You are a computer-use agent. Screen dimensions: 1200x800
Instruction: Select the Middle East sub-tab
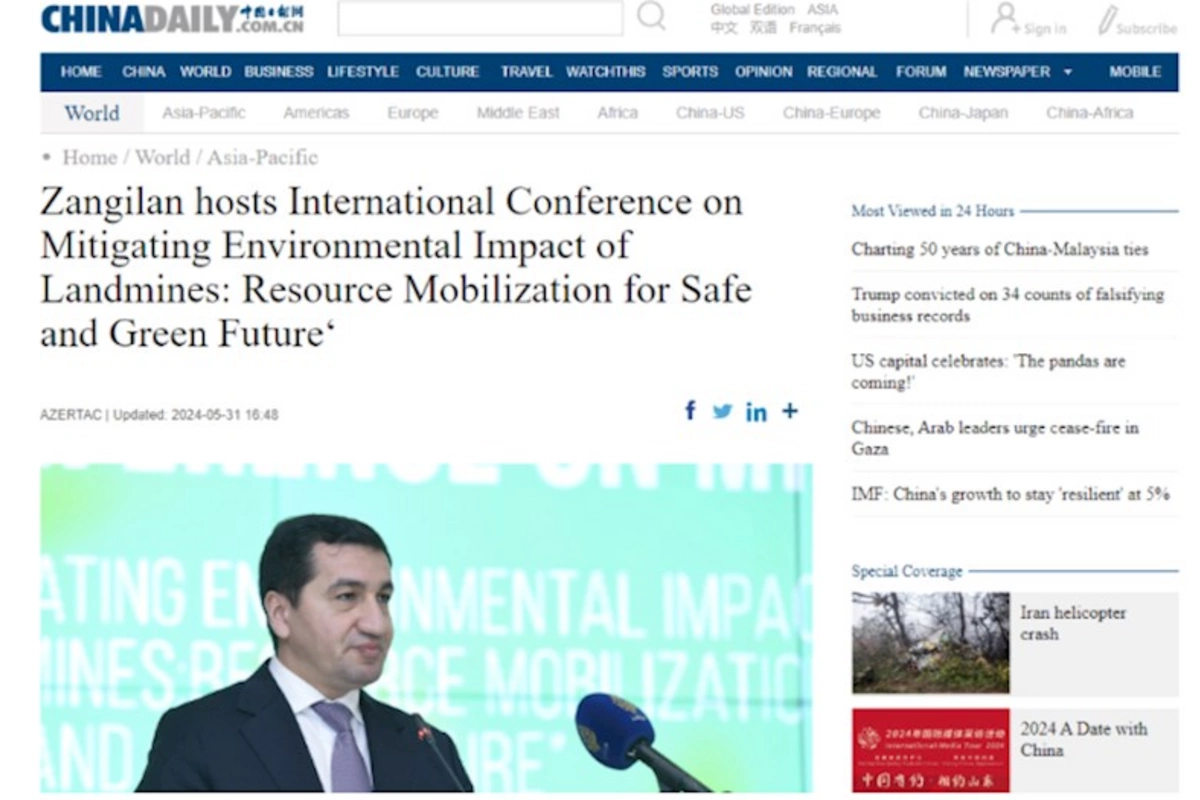(x=518, y=113)
